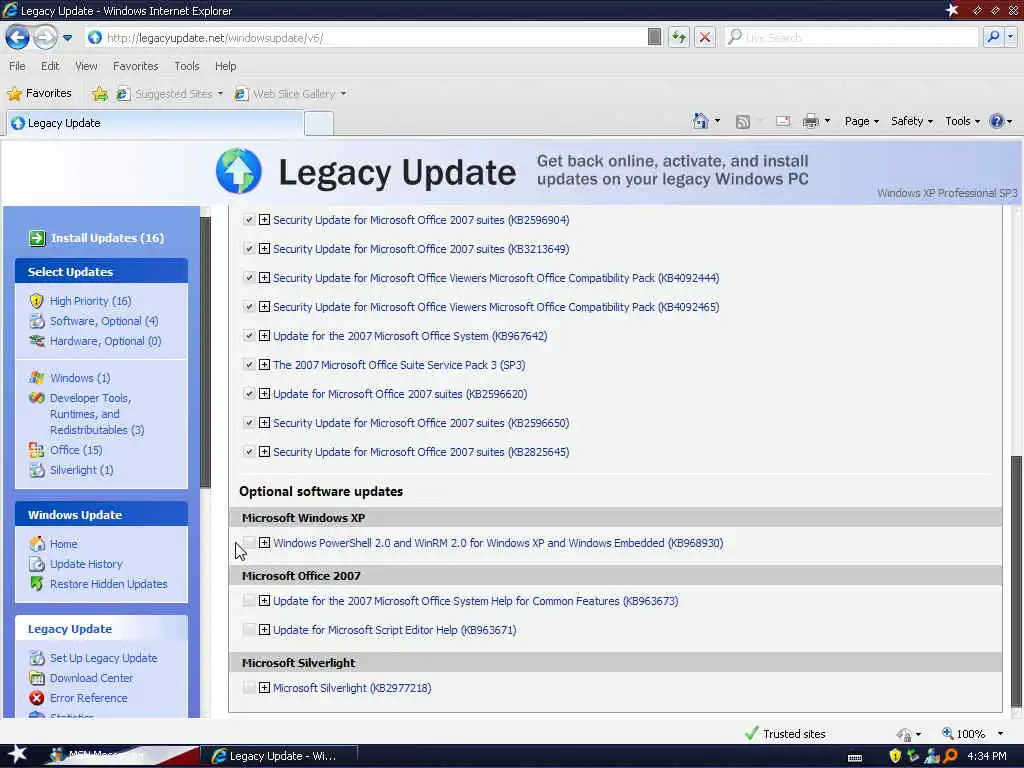Click the Stop loading red X button
Viewport: 1024px width, 768px height.
705,37
